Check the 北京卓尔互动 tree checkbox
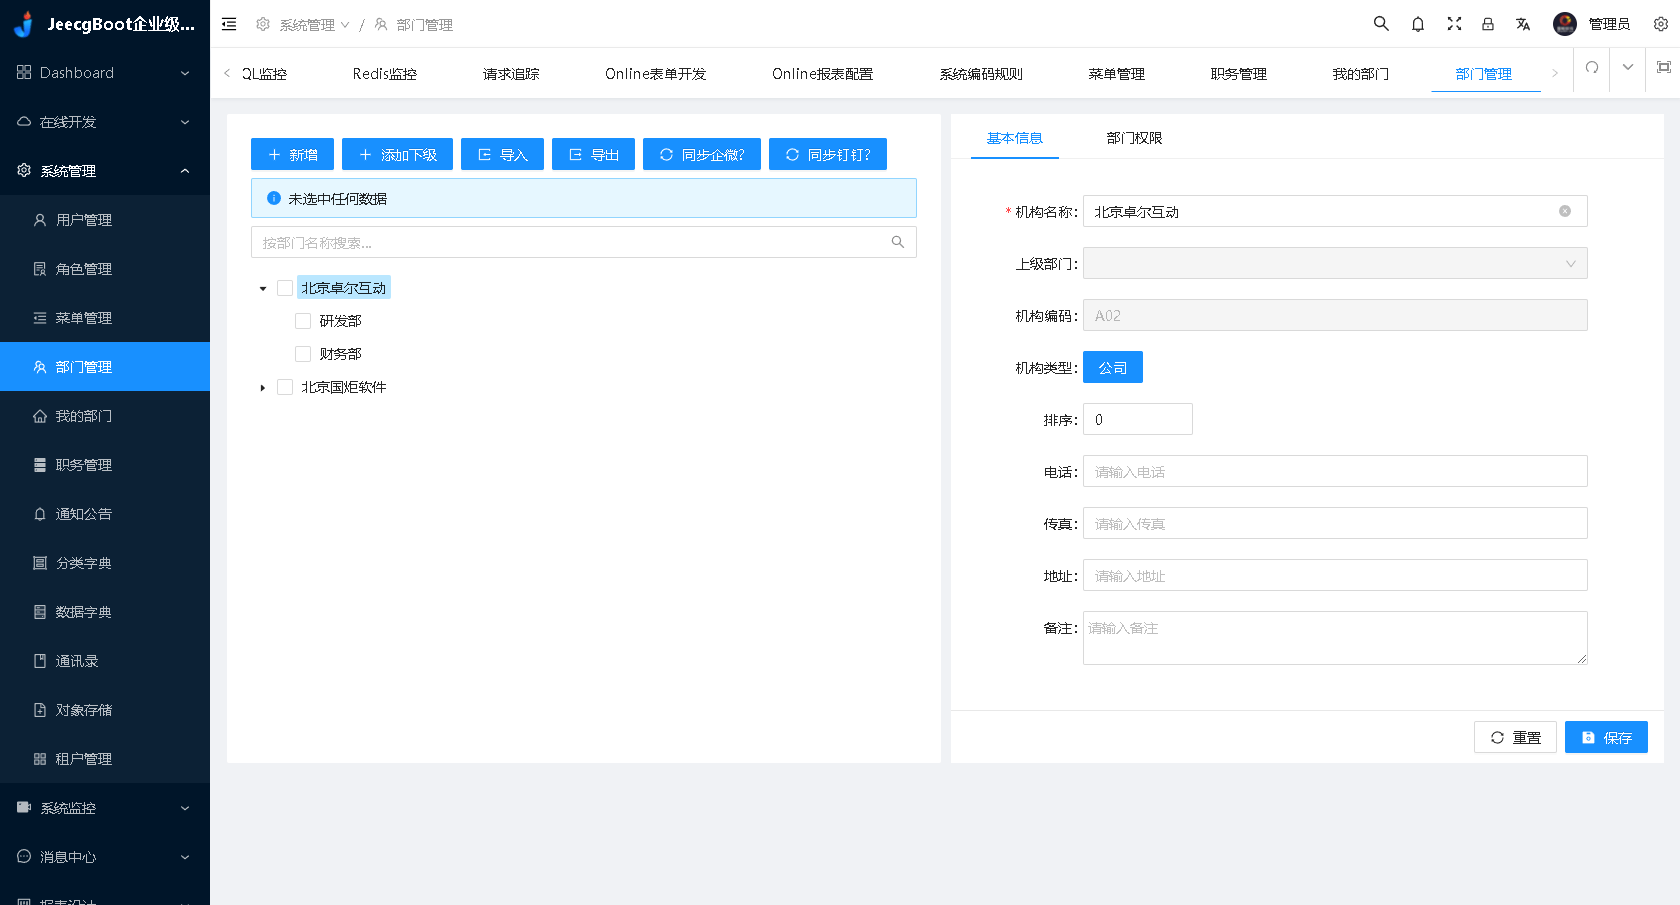 coord(285,287)
